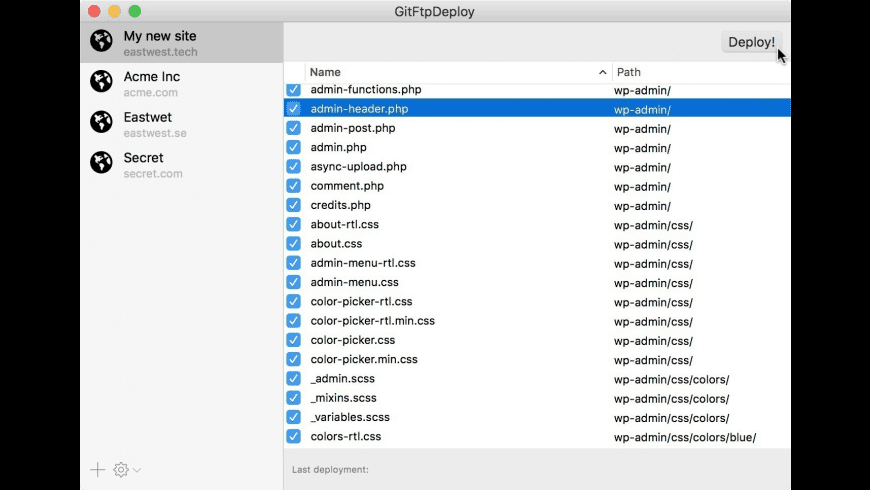Select Secret site name

(x=143, y=158)
